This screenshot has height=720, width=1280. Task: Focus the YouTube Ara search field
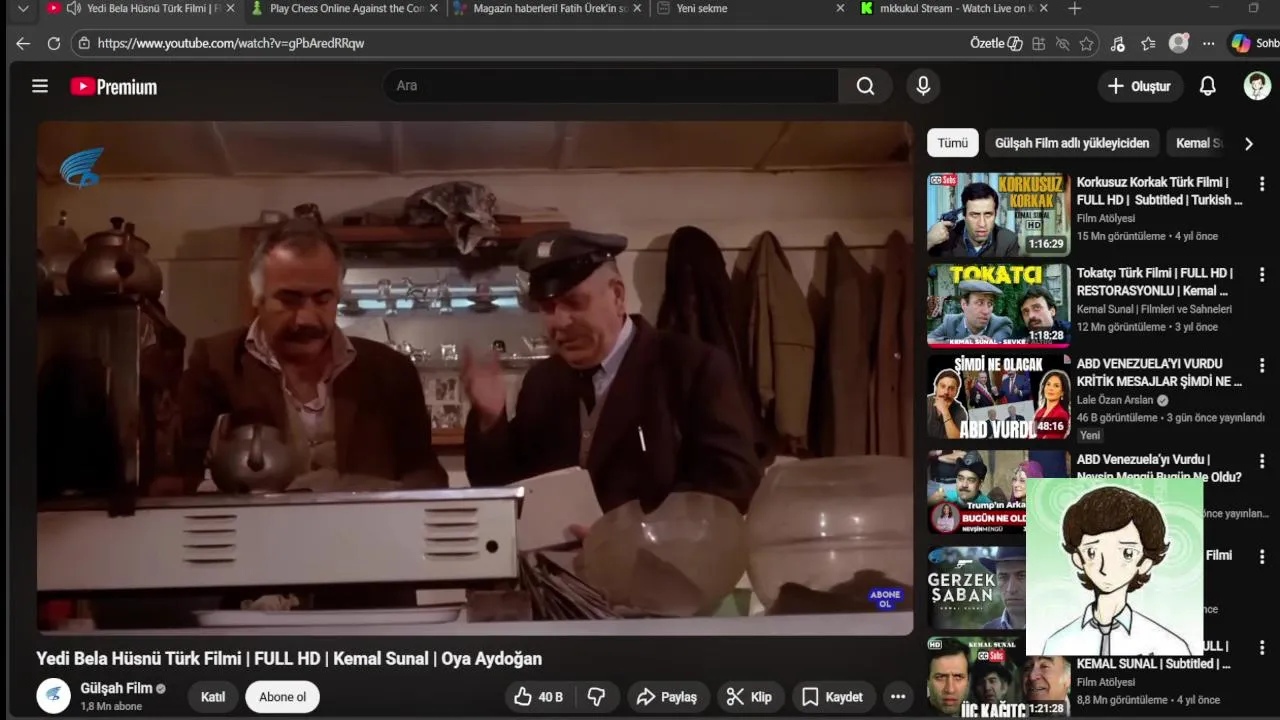coord(610,86)
